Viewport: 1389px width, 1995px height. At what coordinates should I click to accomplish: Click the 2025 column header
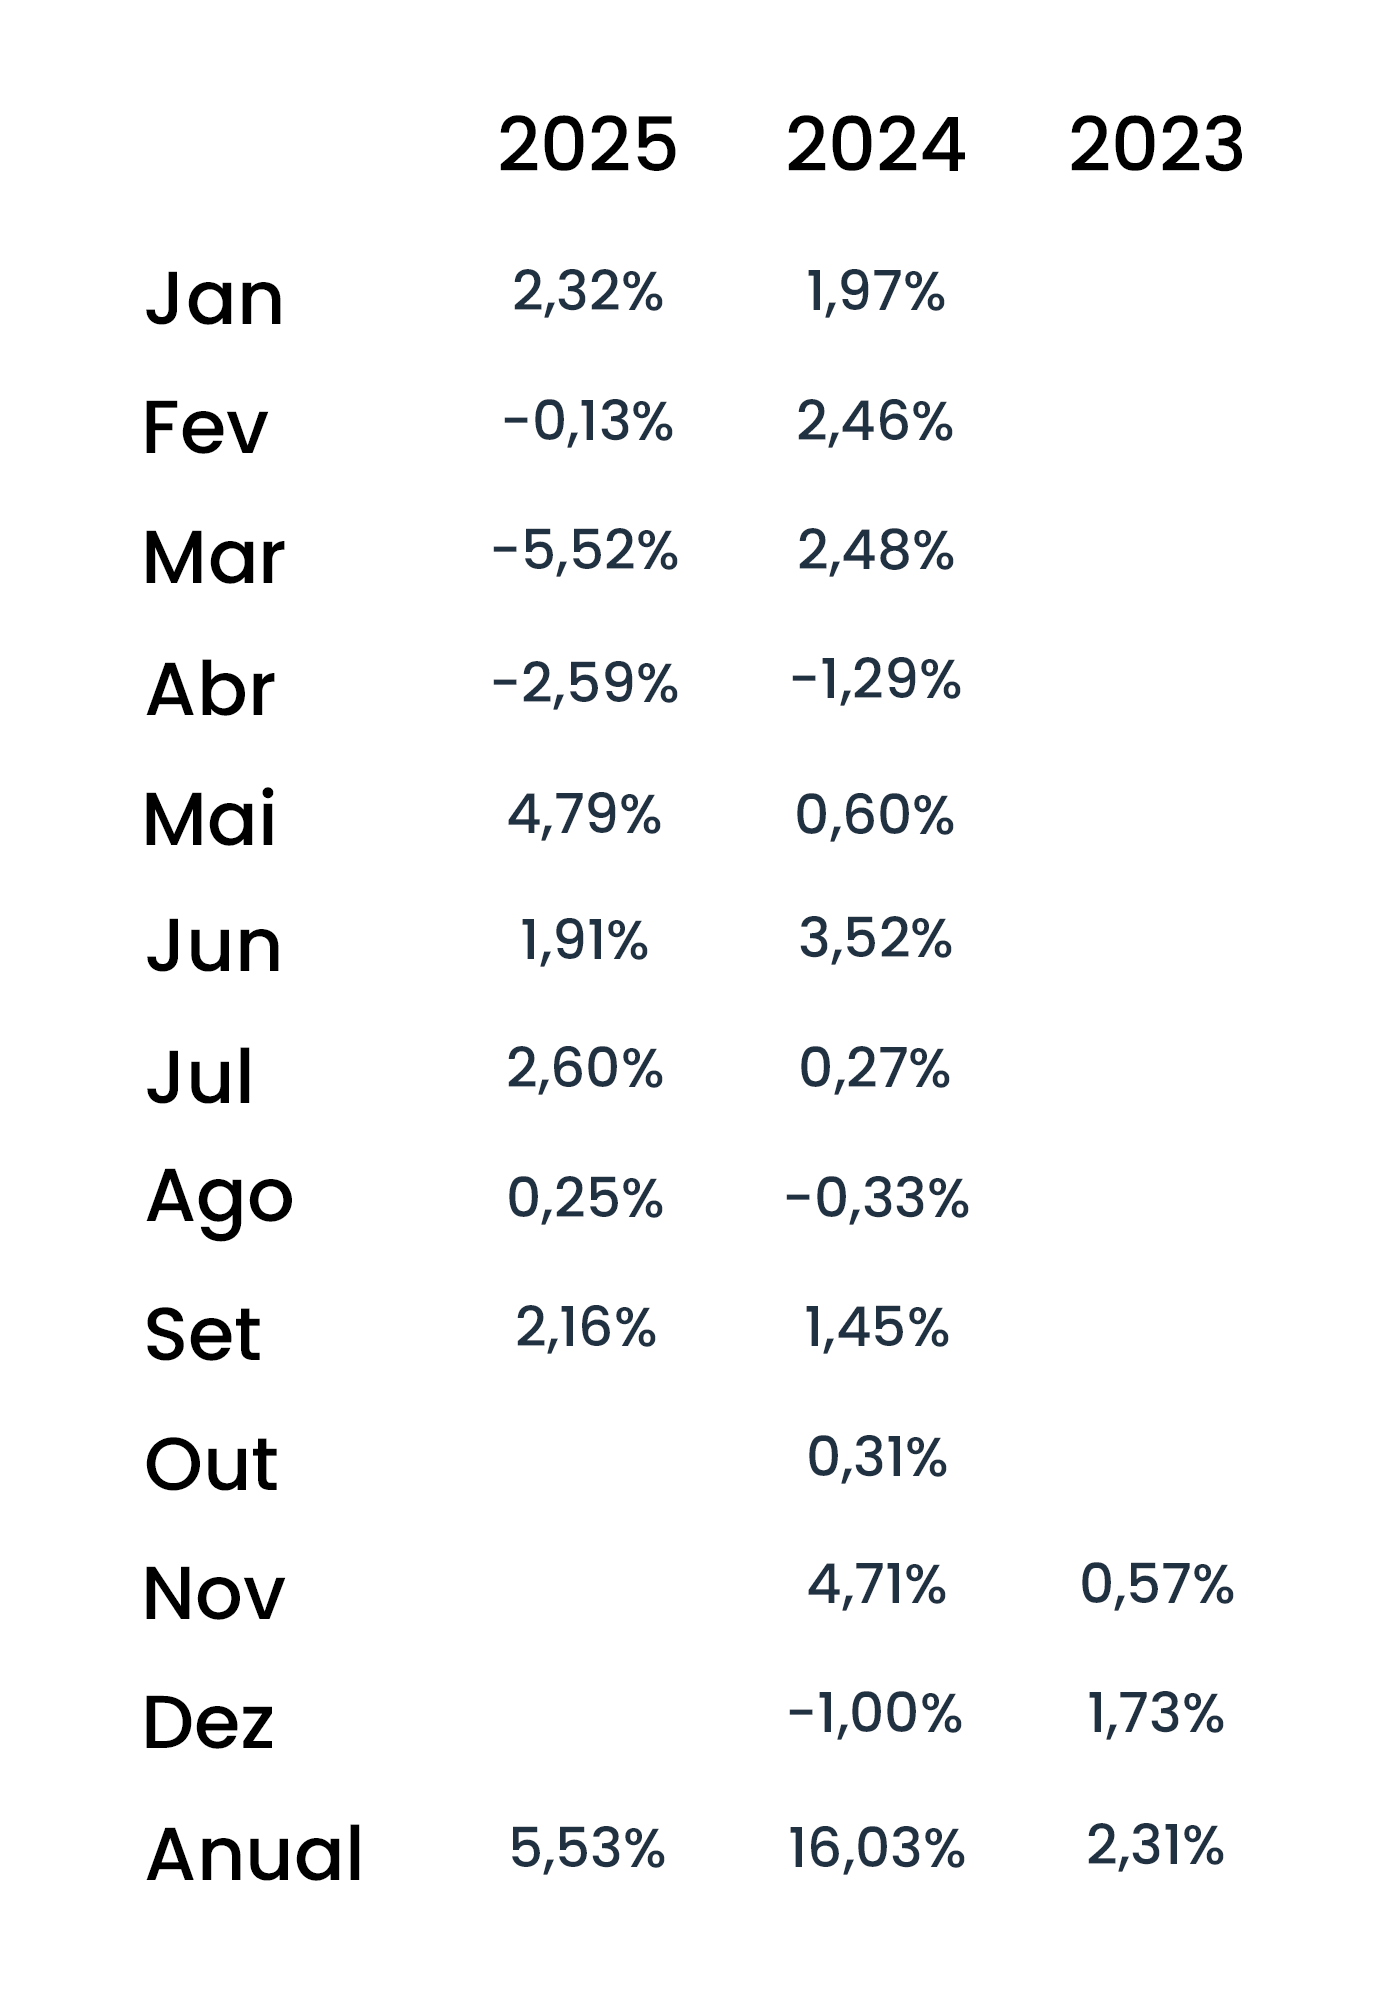pyautogui.click(x=587, y=145)
